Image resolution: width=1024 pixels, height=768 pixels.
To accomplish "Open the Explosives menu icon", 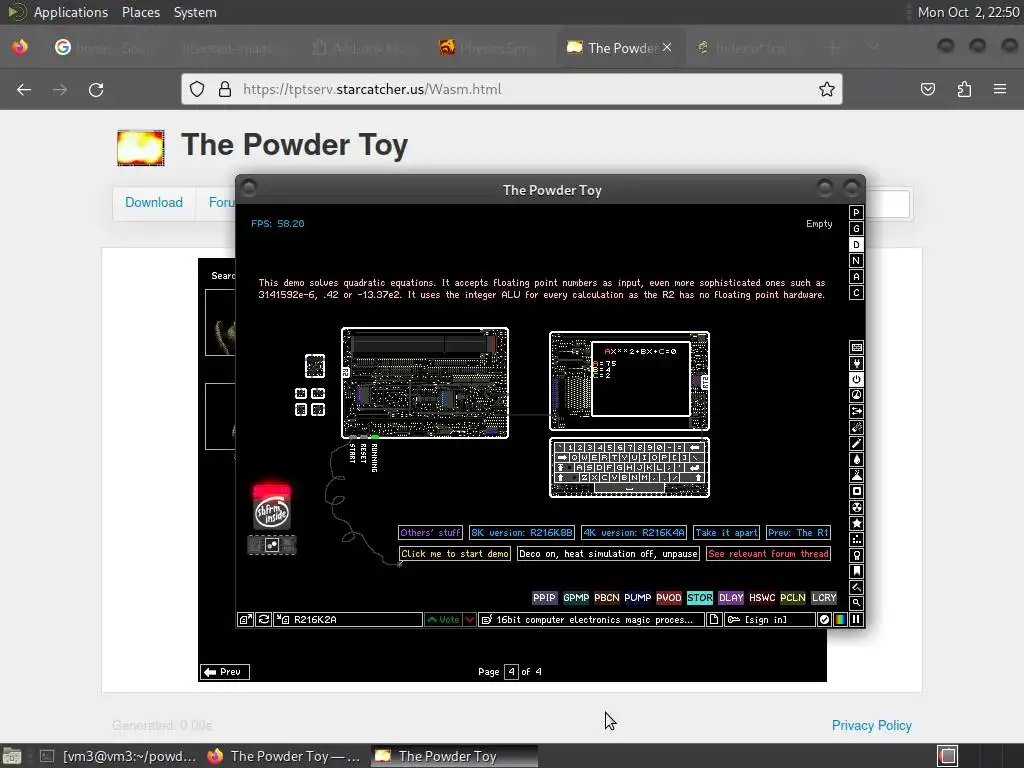I will [x=856, y=427].
